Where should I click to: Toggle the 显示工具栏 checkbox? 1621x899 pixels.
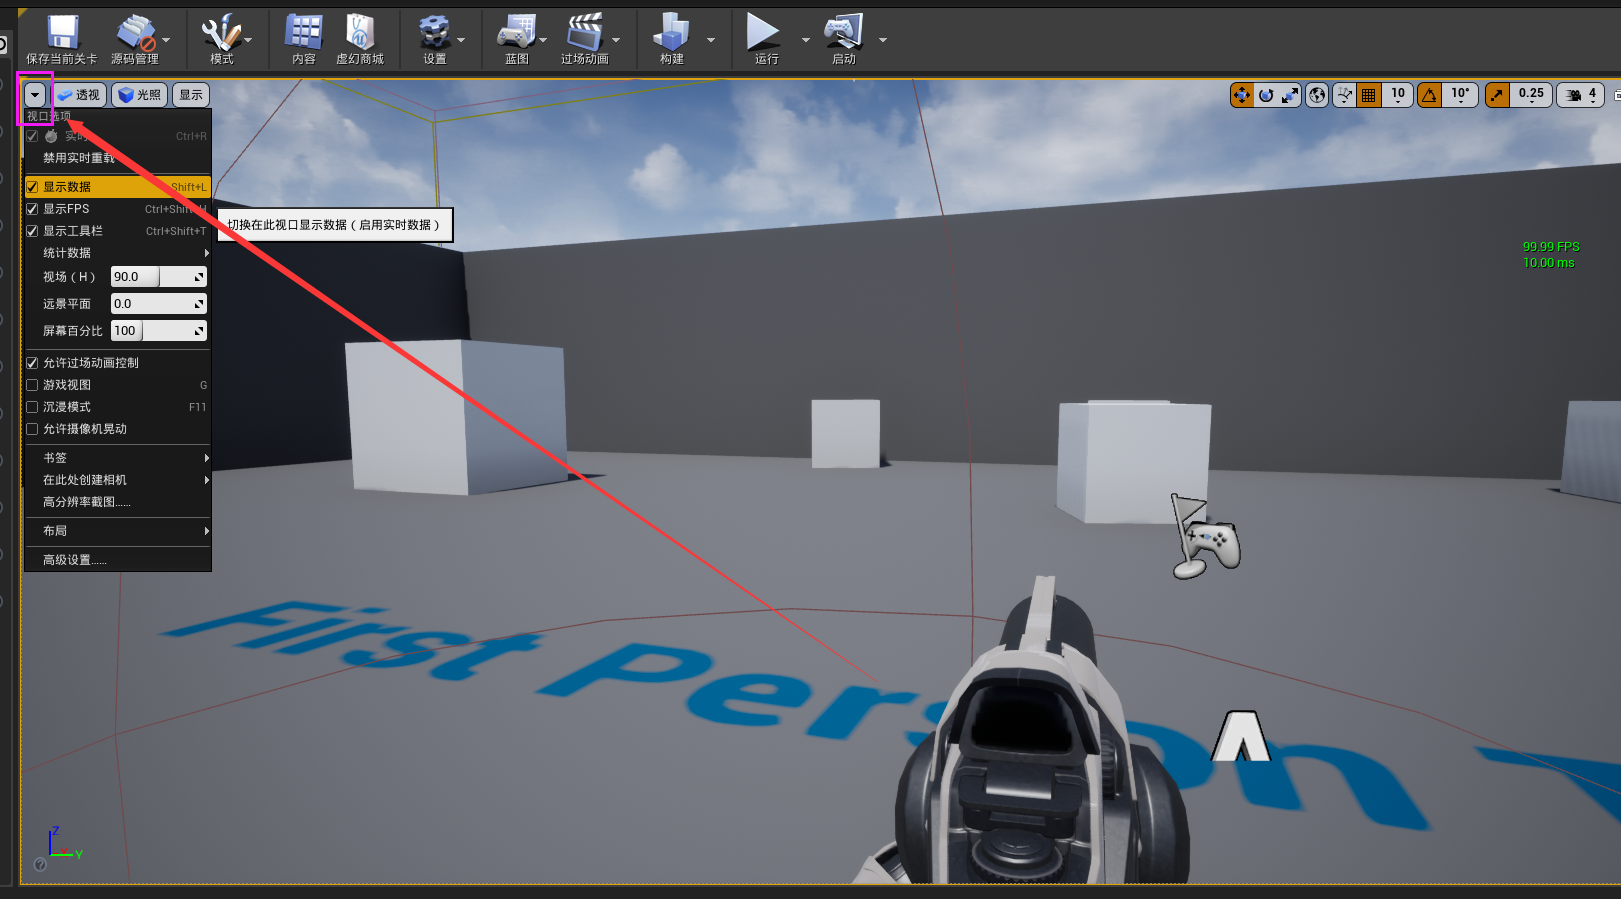[x=32, y=231]
